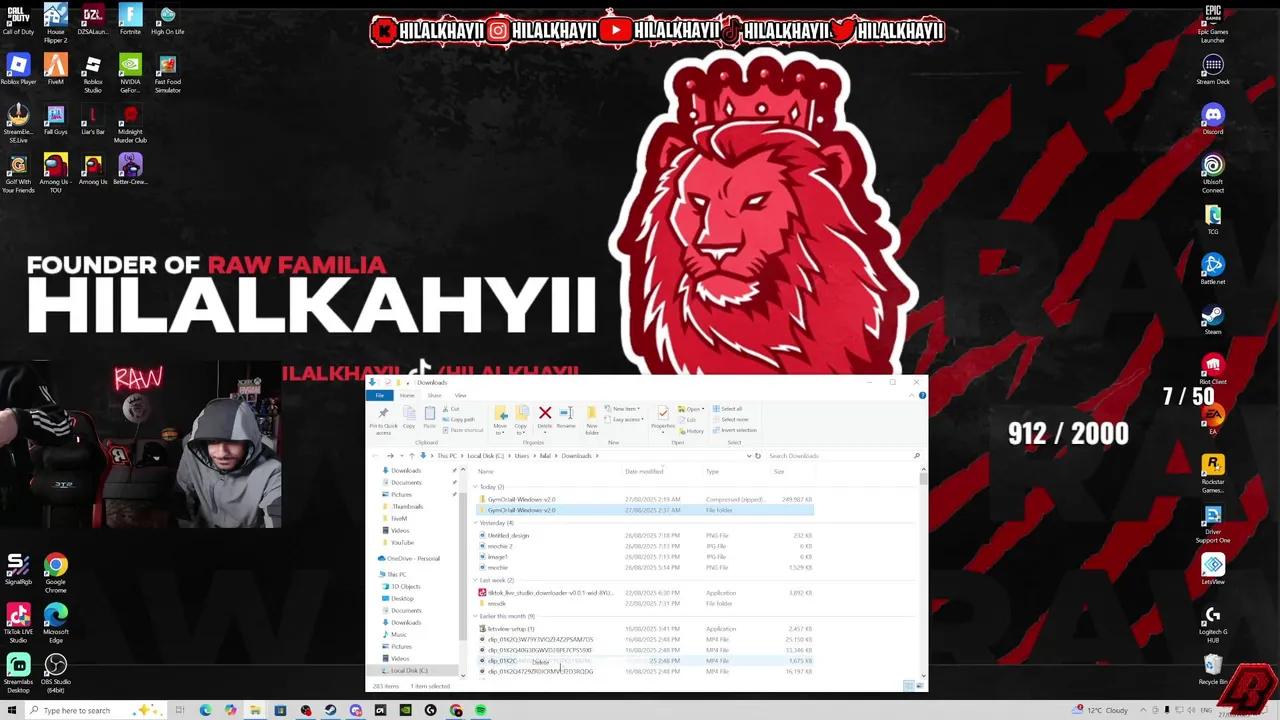
Task: Open the Easy access dropdown
Action: pos(624,420)
